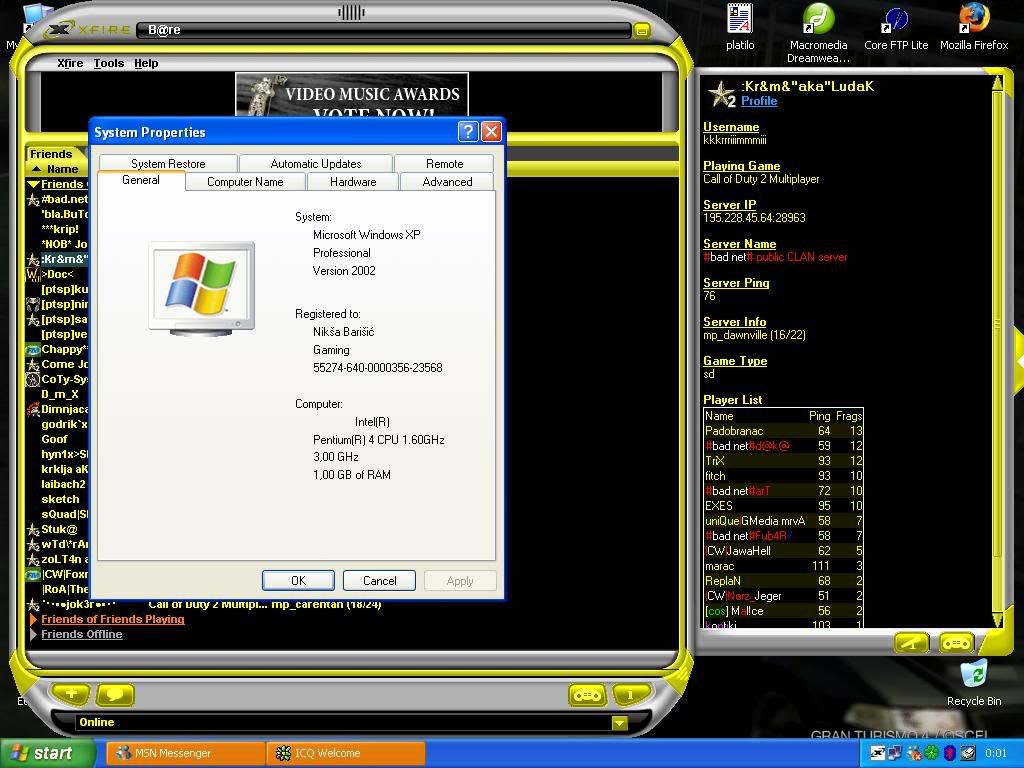The width and height of the screenshot is (1024, 768).
Task: Open Macromedia Dreamweaver desktop shortcut
Action: click(818, 33)
